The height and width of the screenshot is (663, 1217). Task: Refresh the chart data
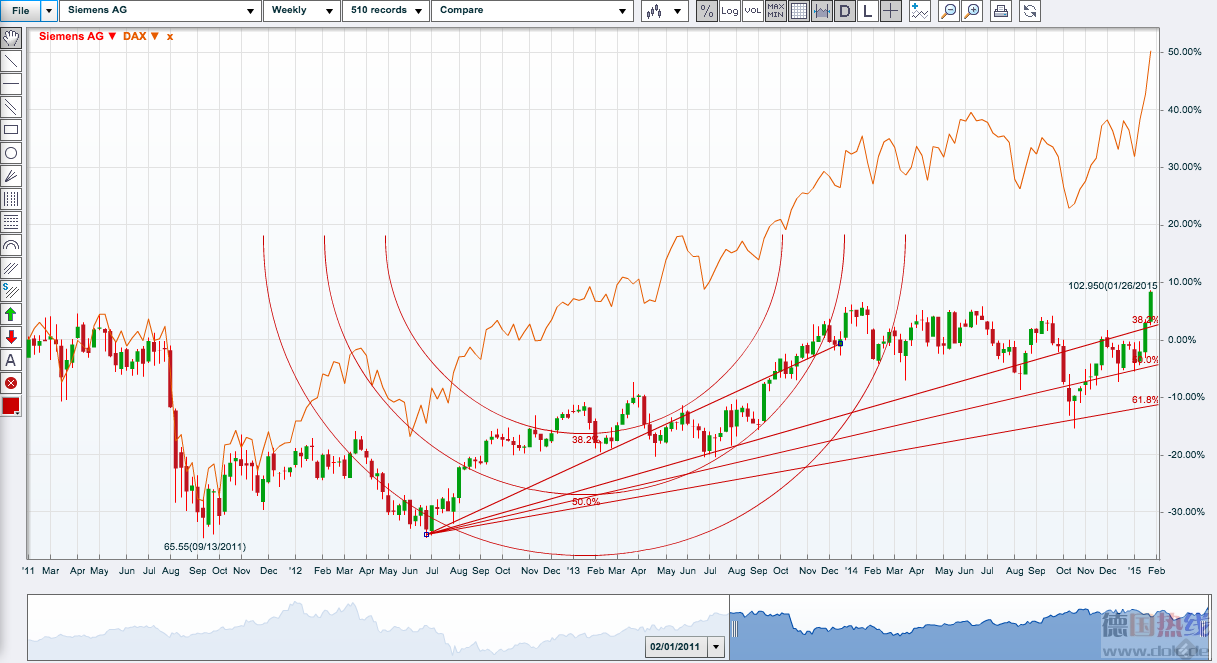point(1029,11)
